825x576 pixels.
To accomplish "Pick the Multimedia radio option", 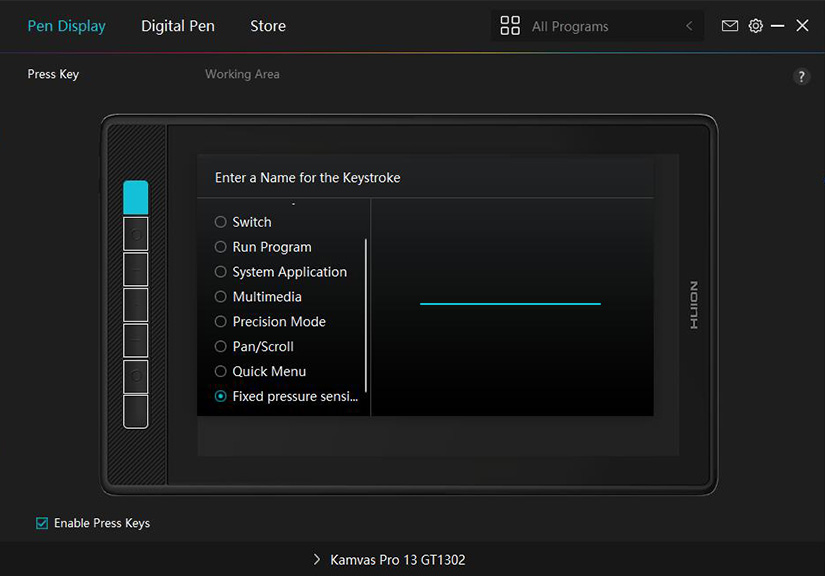I will [221, 297].
